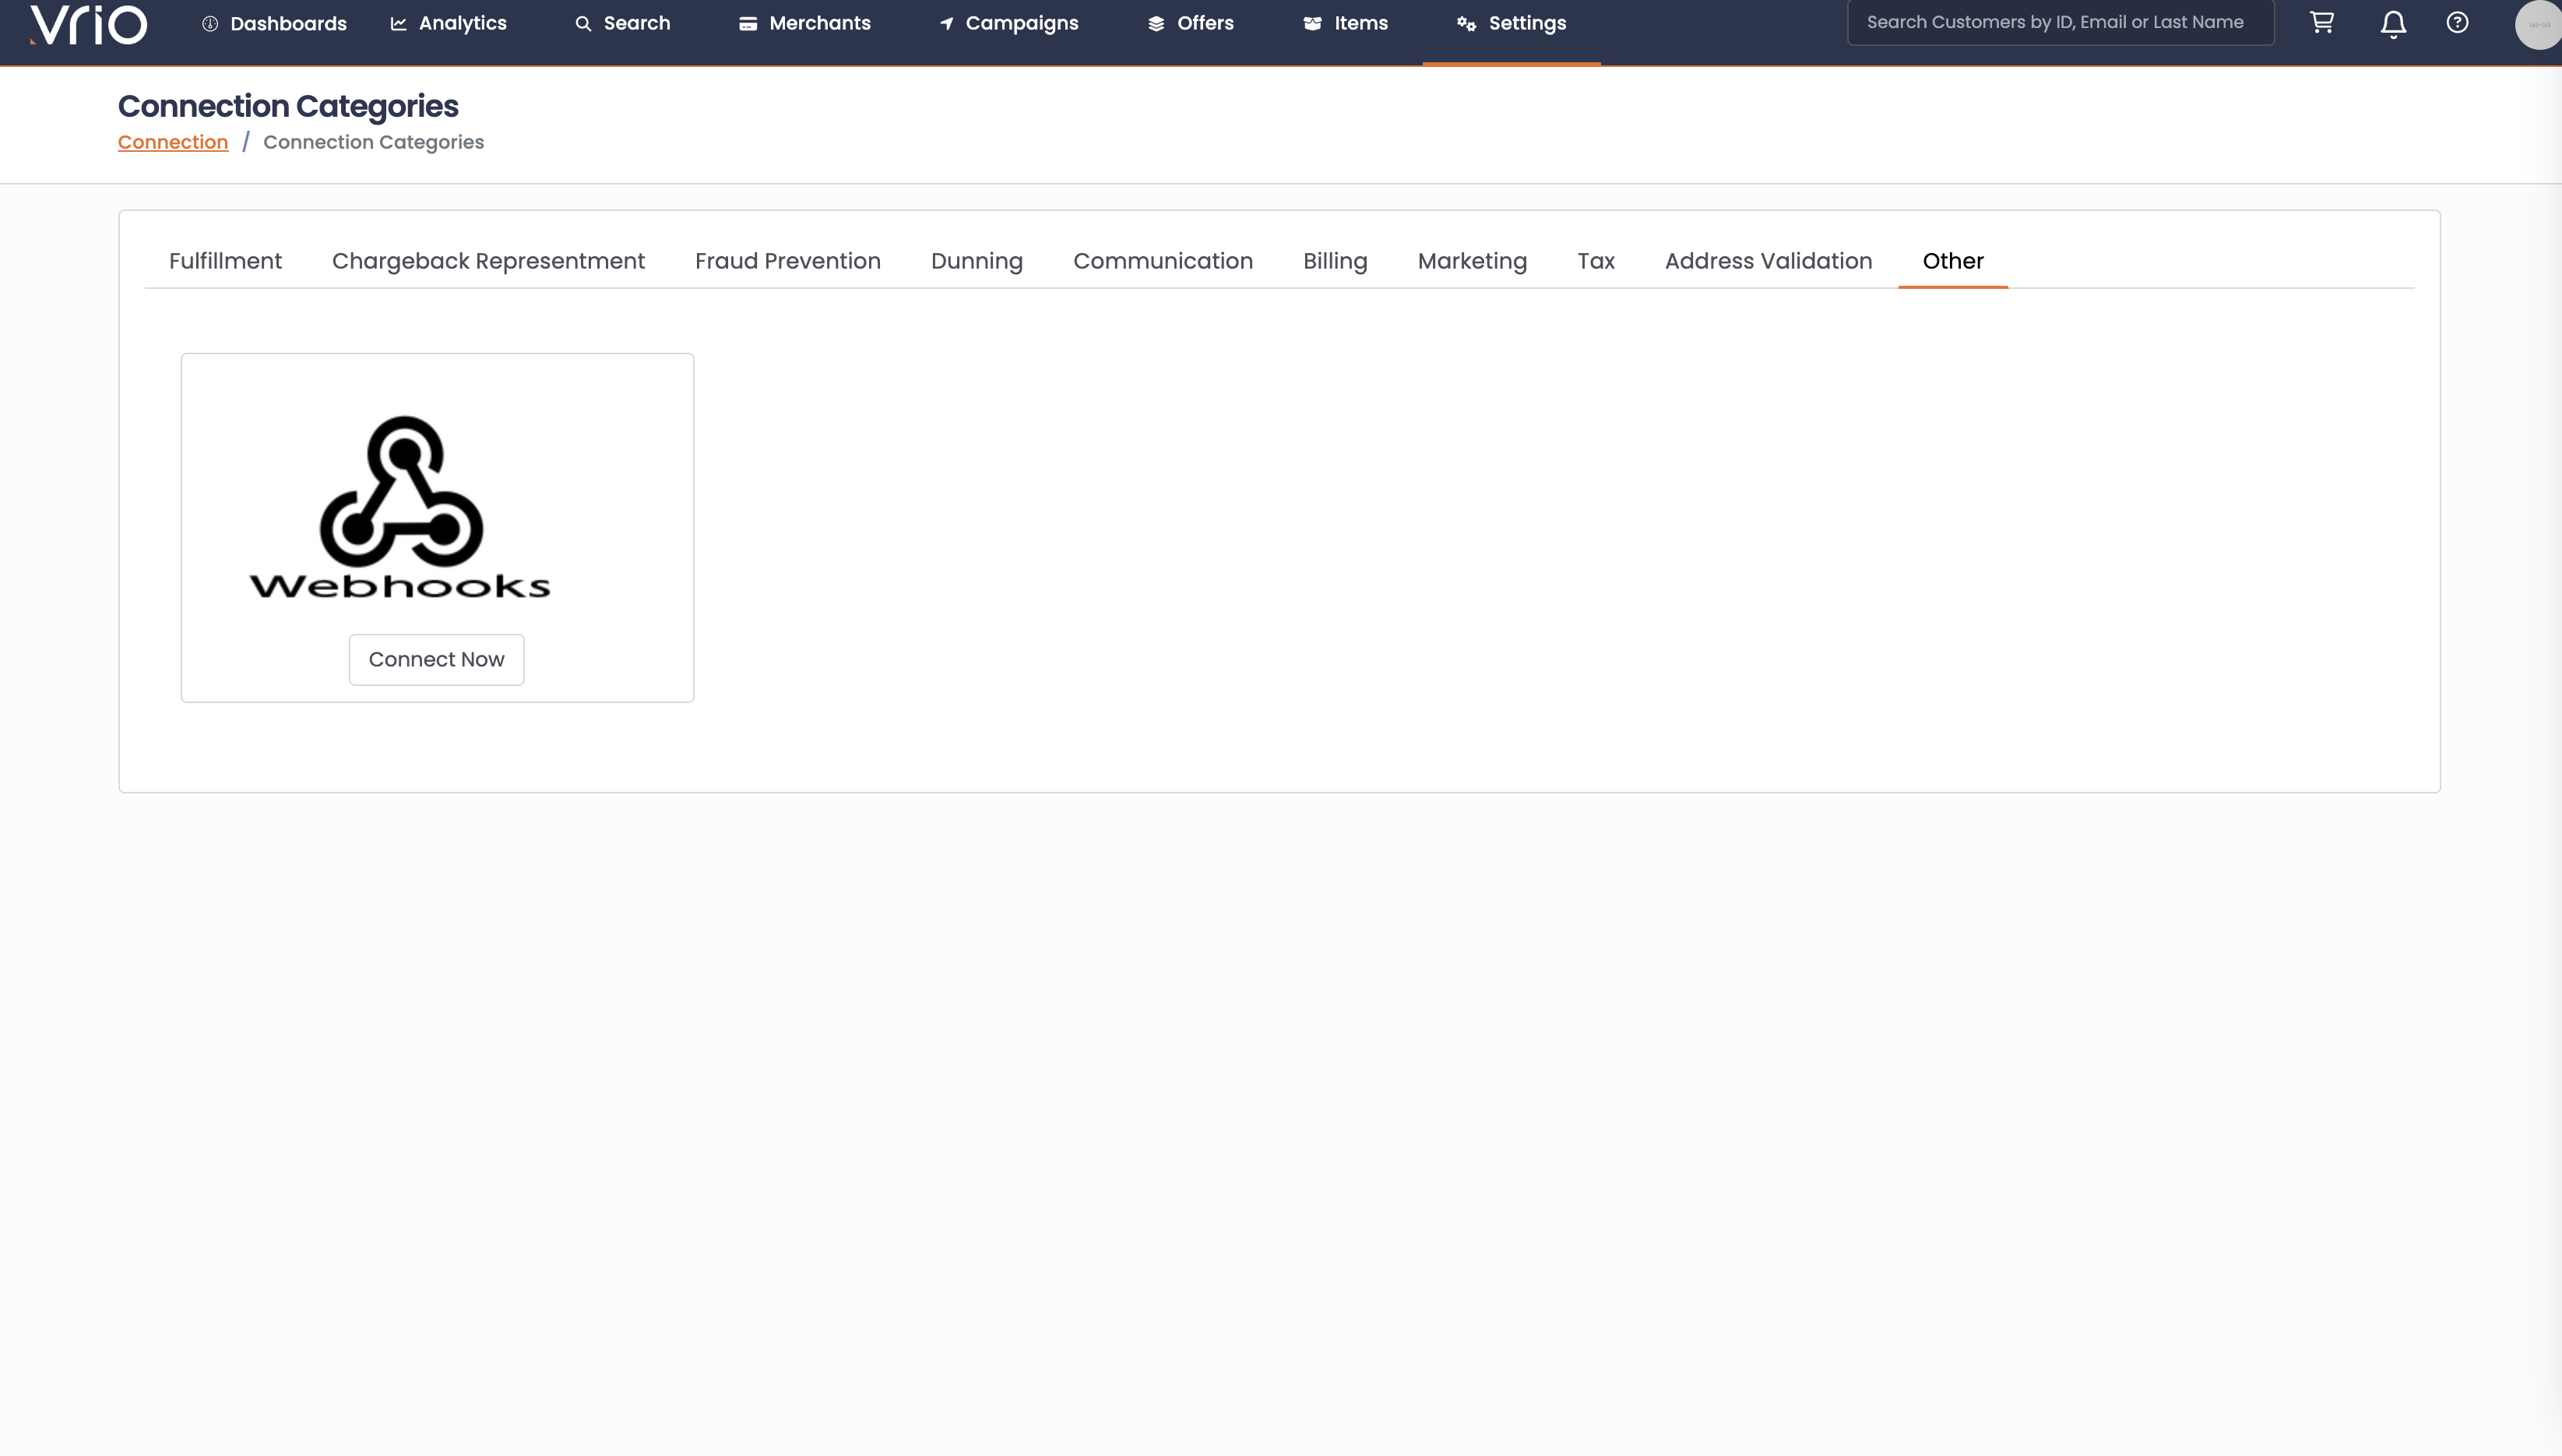Follow the Connection breadcrumb link
Screen dimensions: 2562x1456
point(173,142)
